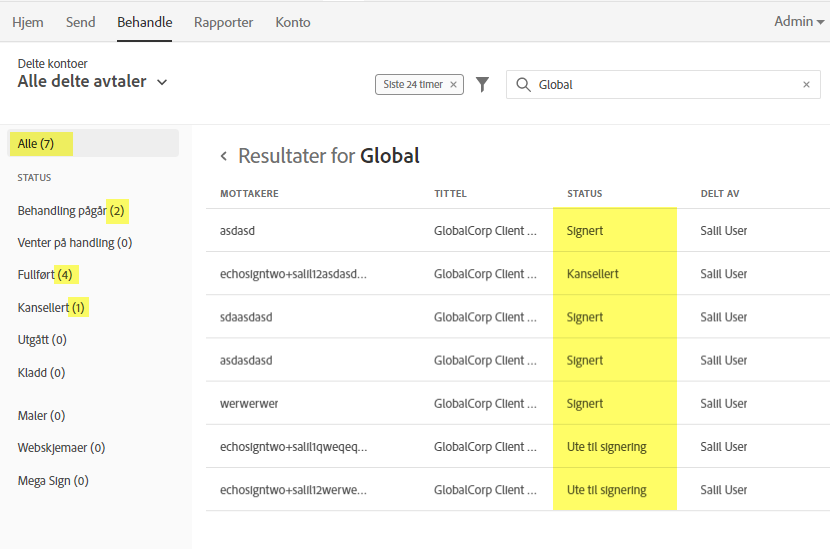Select the Alle (7) filter
This screenshot has height=549, width=830.
click(36, 144)
